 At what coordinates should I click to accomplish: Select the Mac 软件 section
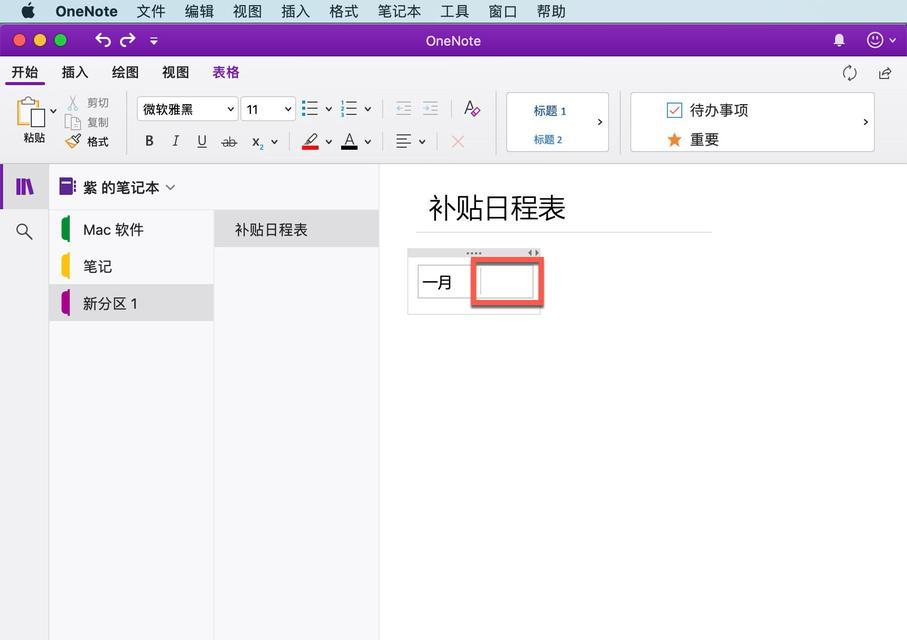[x=131, y=229]
